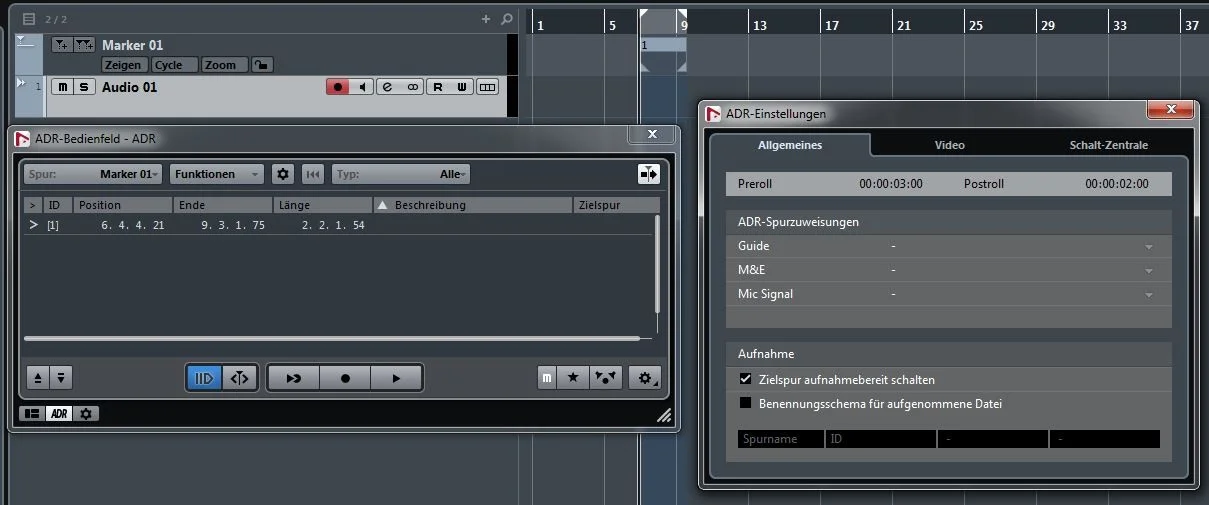This screenshot has width=1209, height=505.
Task: Toggle lock on the Marker 01 track
Action: [x=262, y=65]
